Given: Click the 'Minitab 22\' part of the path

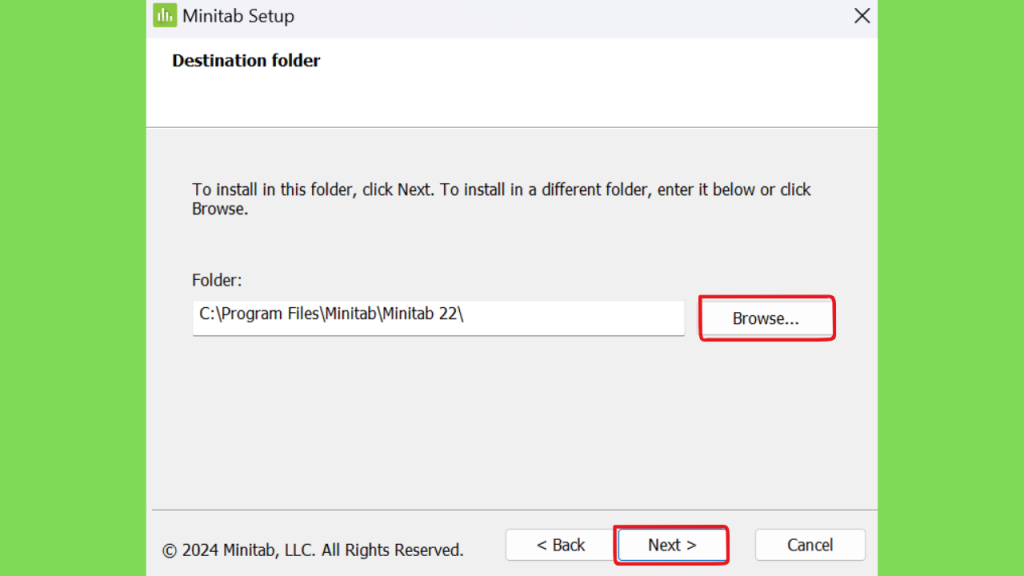Looking at the screenshot, I should pyautogui.click(x=423, y=313).
